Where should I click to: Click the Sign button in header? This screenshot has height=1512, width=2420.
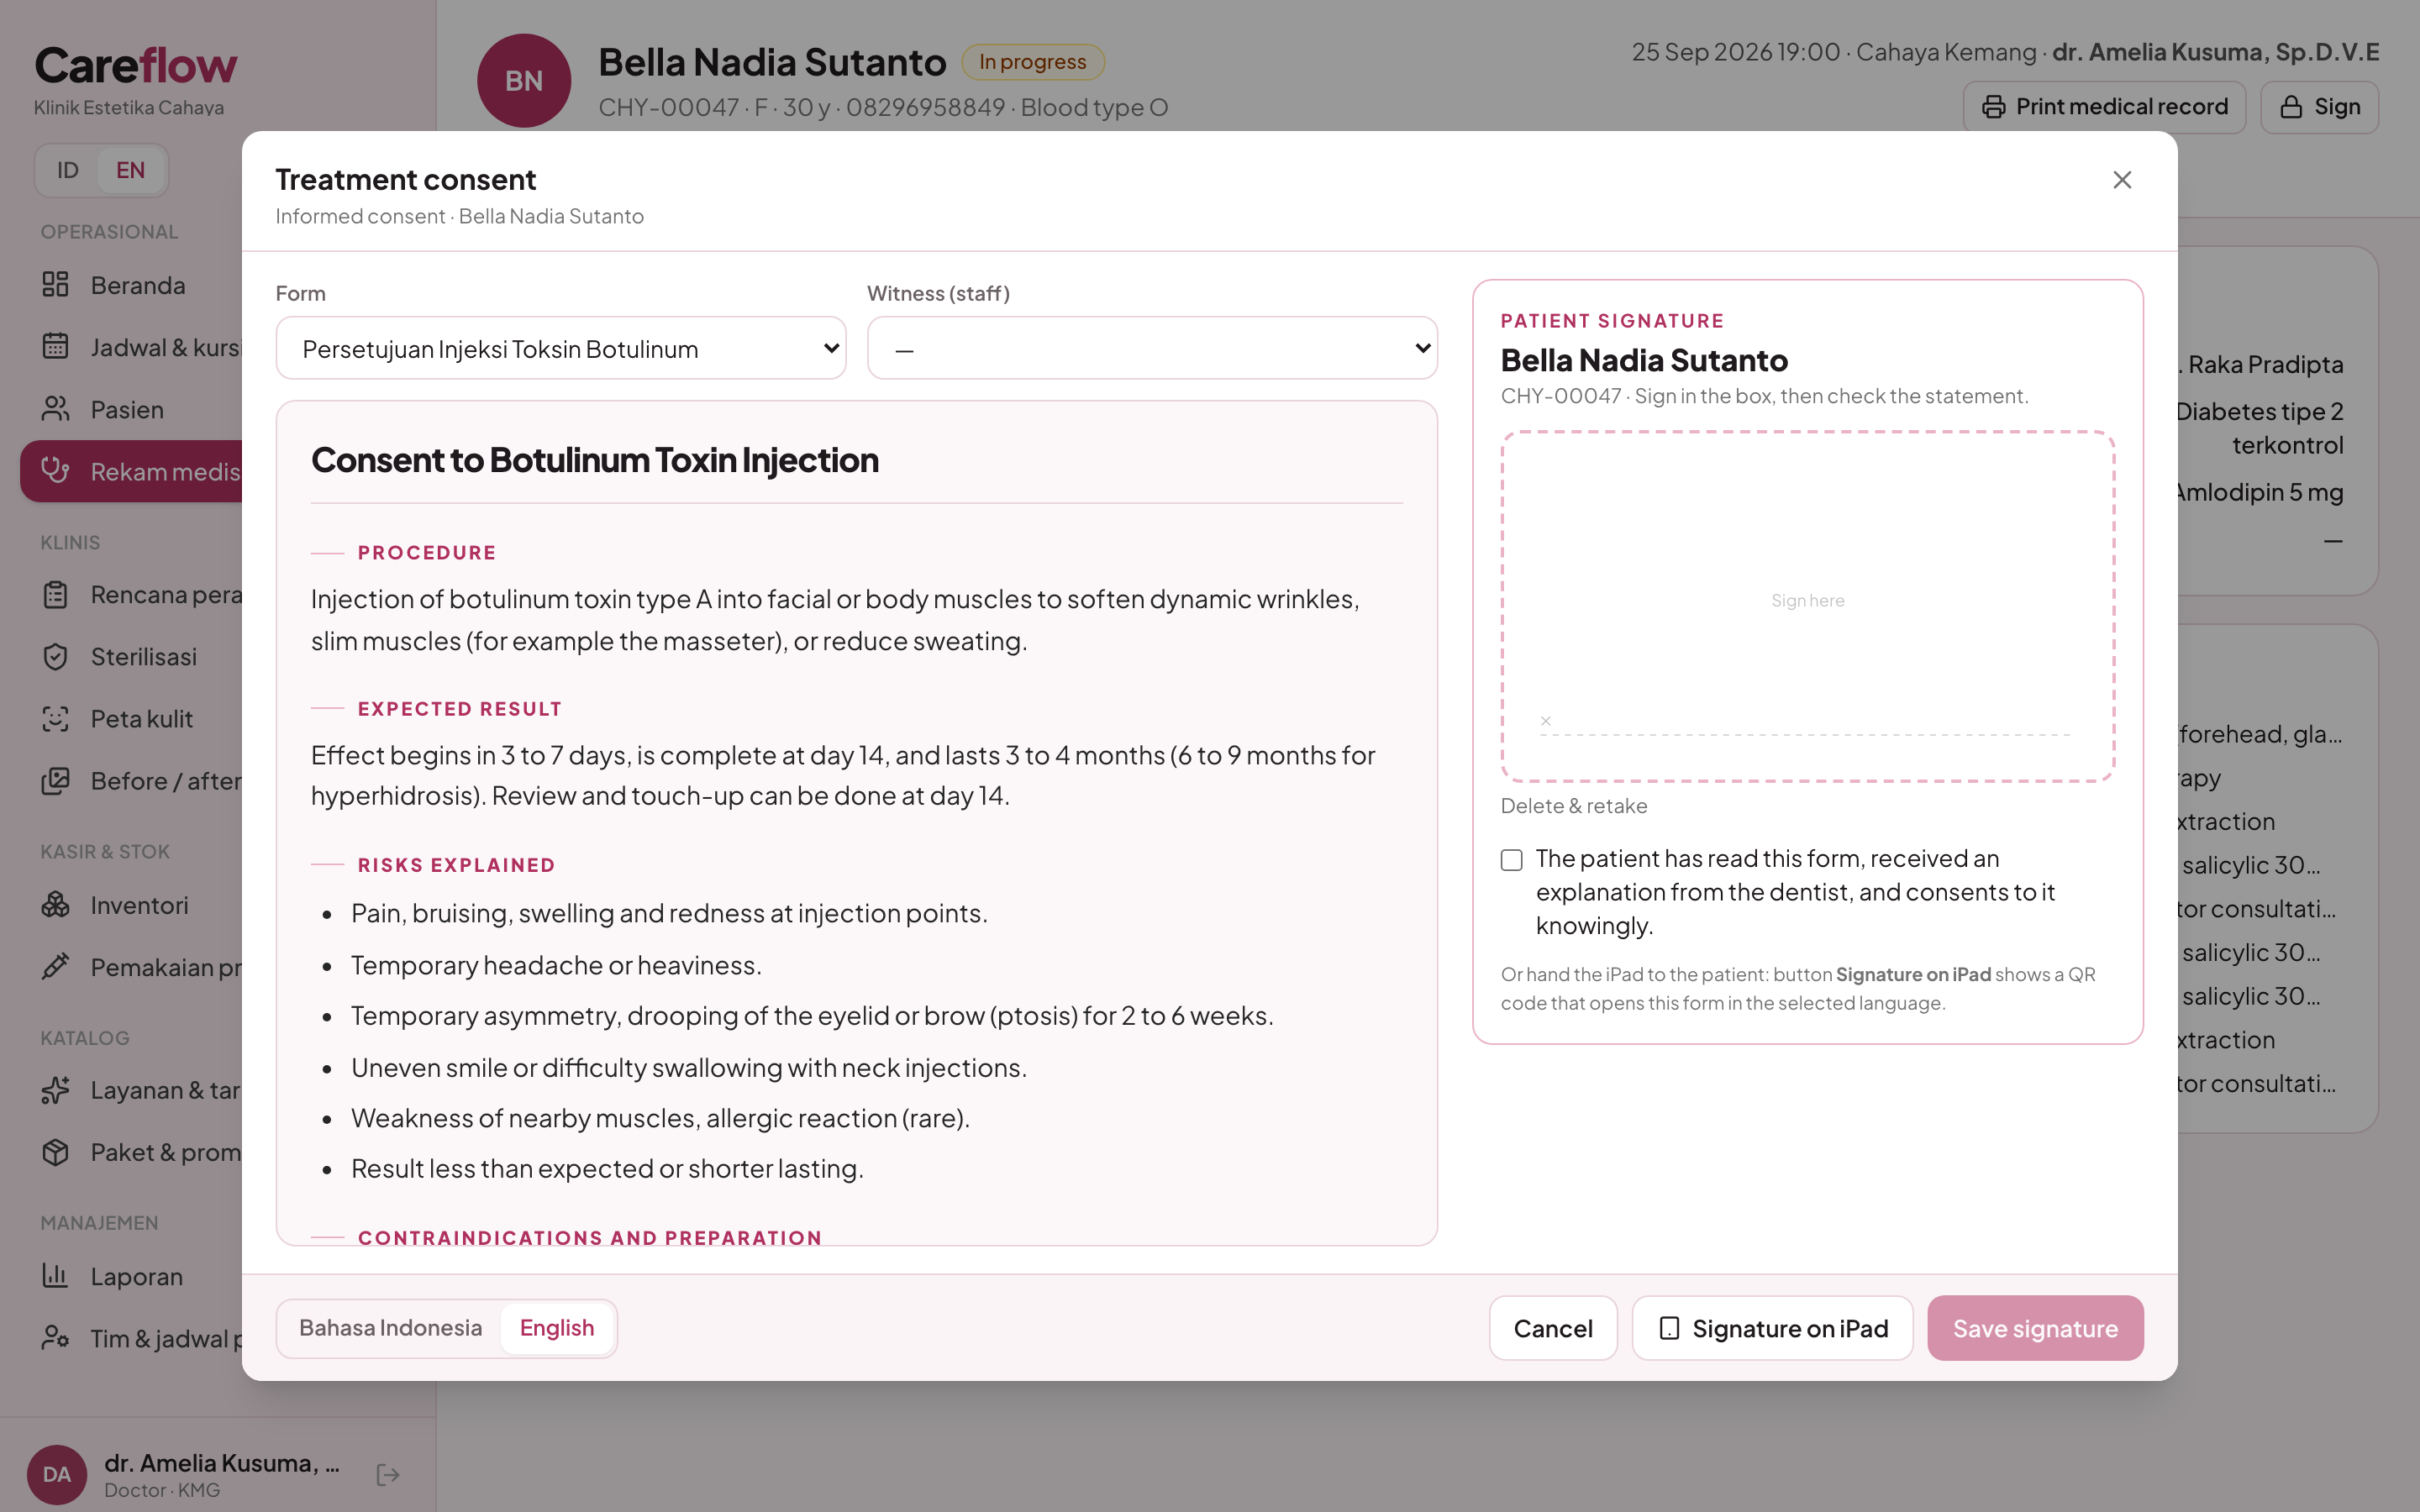(2319, 107)
